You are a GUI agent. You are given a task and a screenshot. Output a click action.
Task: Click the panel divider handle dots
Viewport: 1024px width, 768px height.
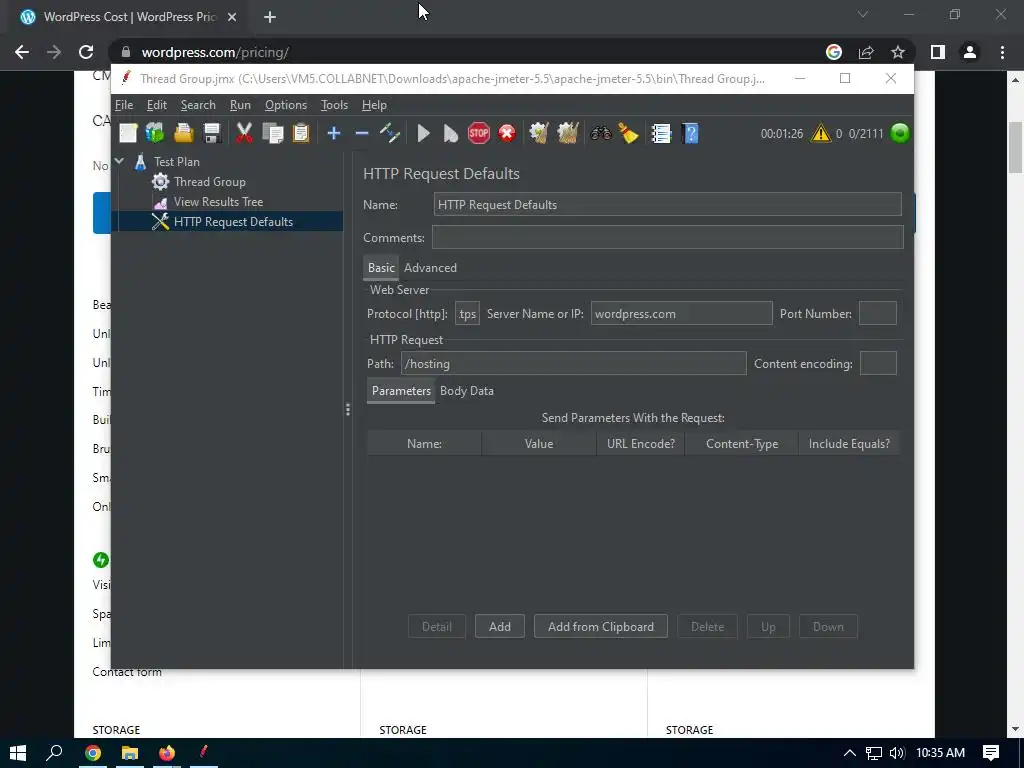347,409
